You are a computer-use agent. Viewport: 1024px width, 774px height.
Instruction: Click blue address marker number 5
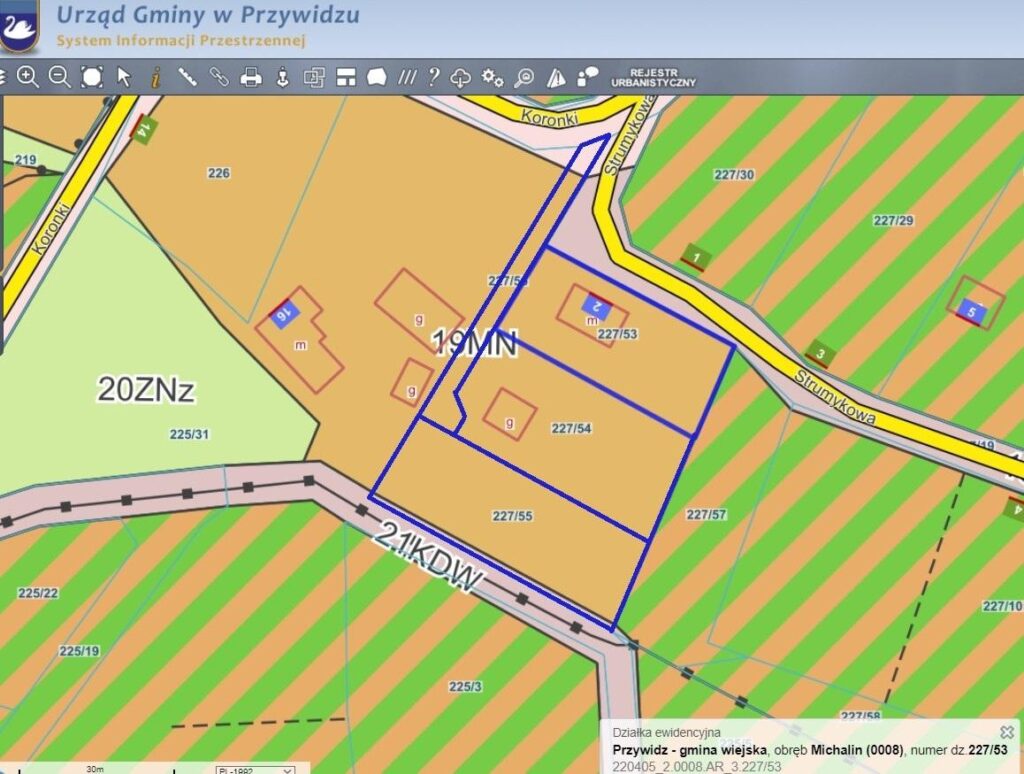coord(971,312)
